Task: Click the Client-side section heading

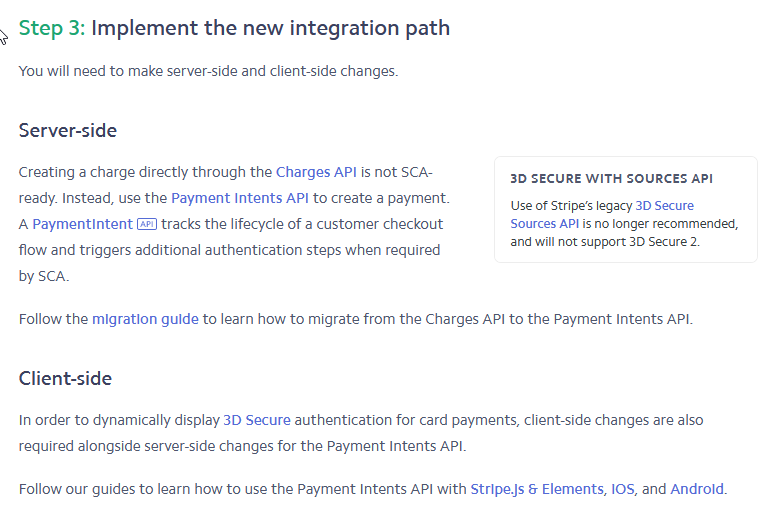Action: [65, 379]
